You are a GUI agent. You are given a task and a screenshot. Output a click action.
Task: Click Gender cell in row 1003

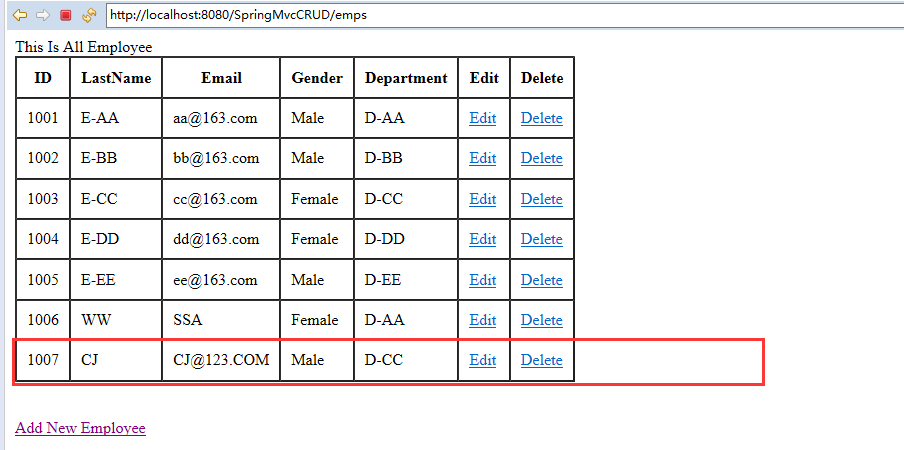(x=317, y=199)
